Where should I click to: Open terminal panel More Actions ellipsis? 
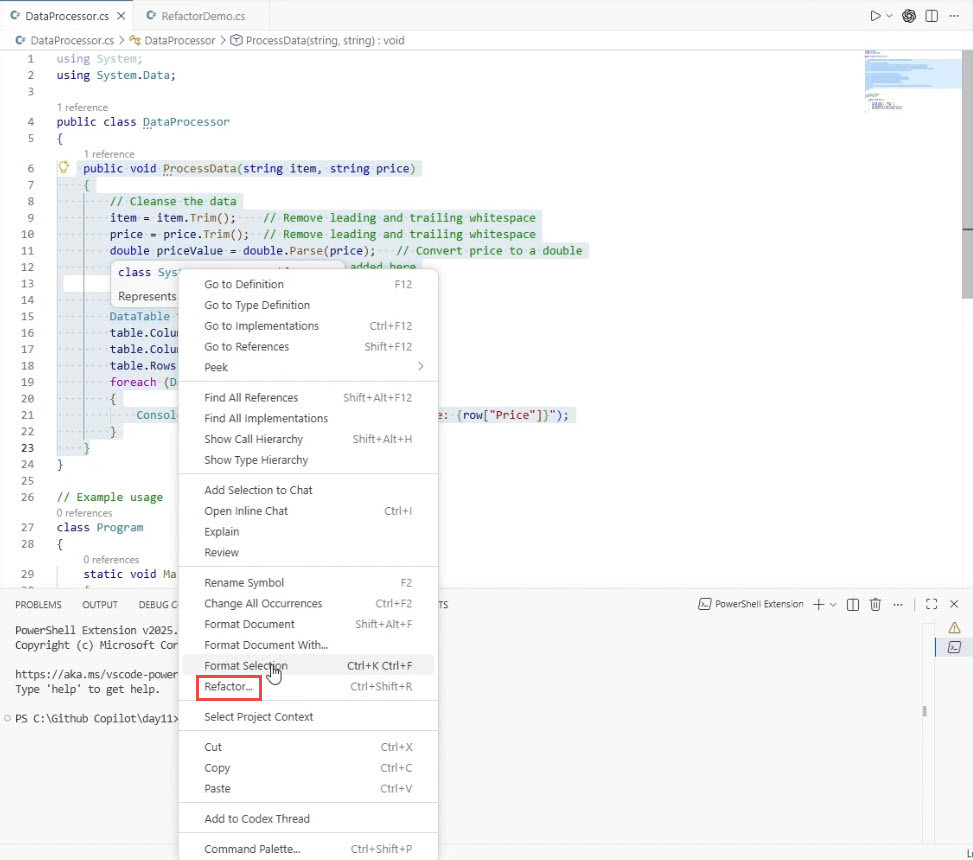898,604
